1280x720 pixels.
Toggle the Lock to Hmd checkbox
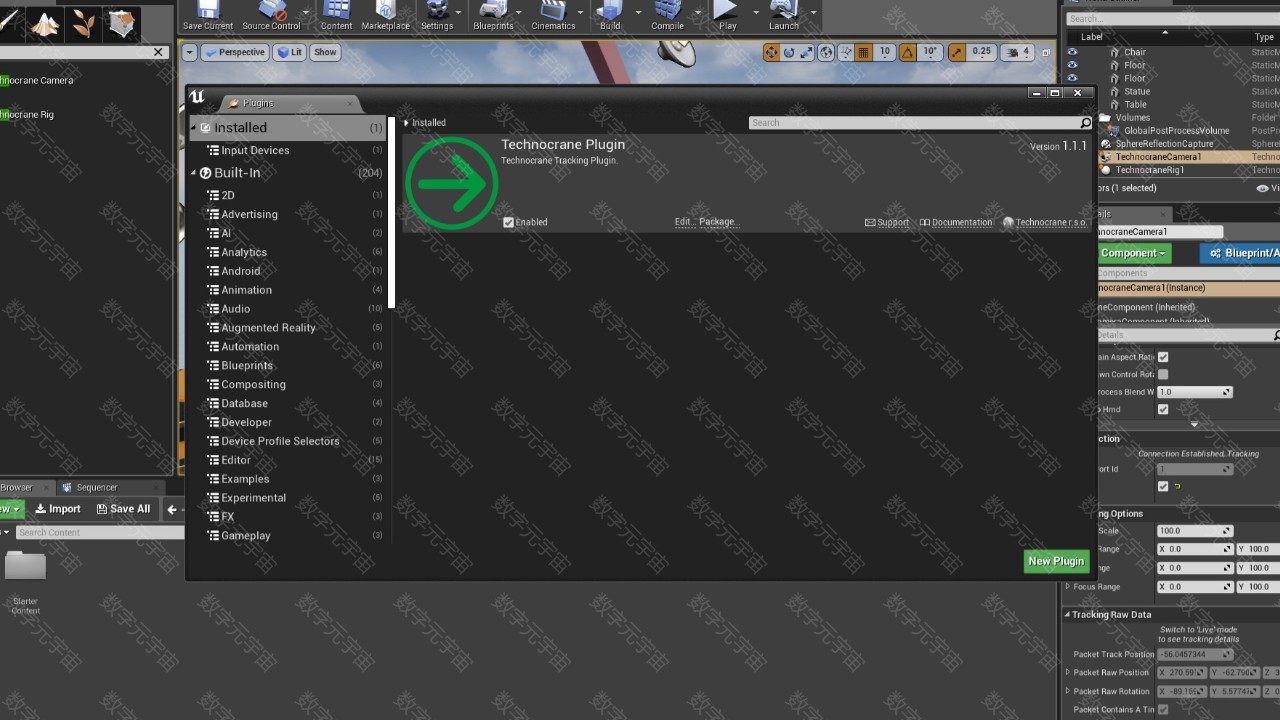1163,409
